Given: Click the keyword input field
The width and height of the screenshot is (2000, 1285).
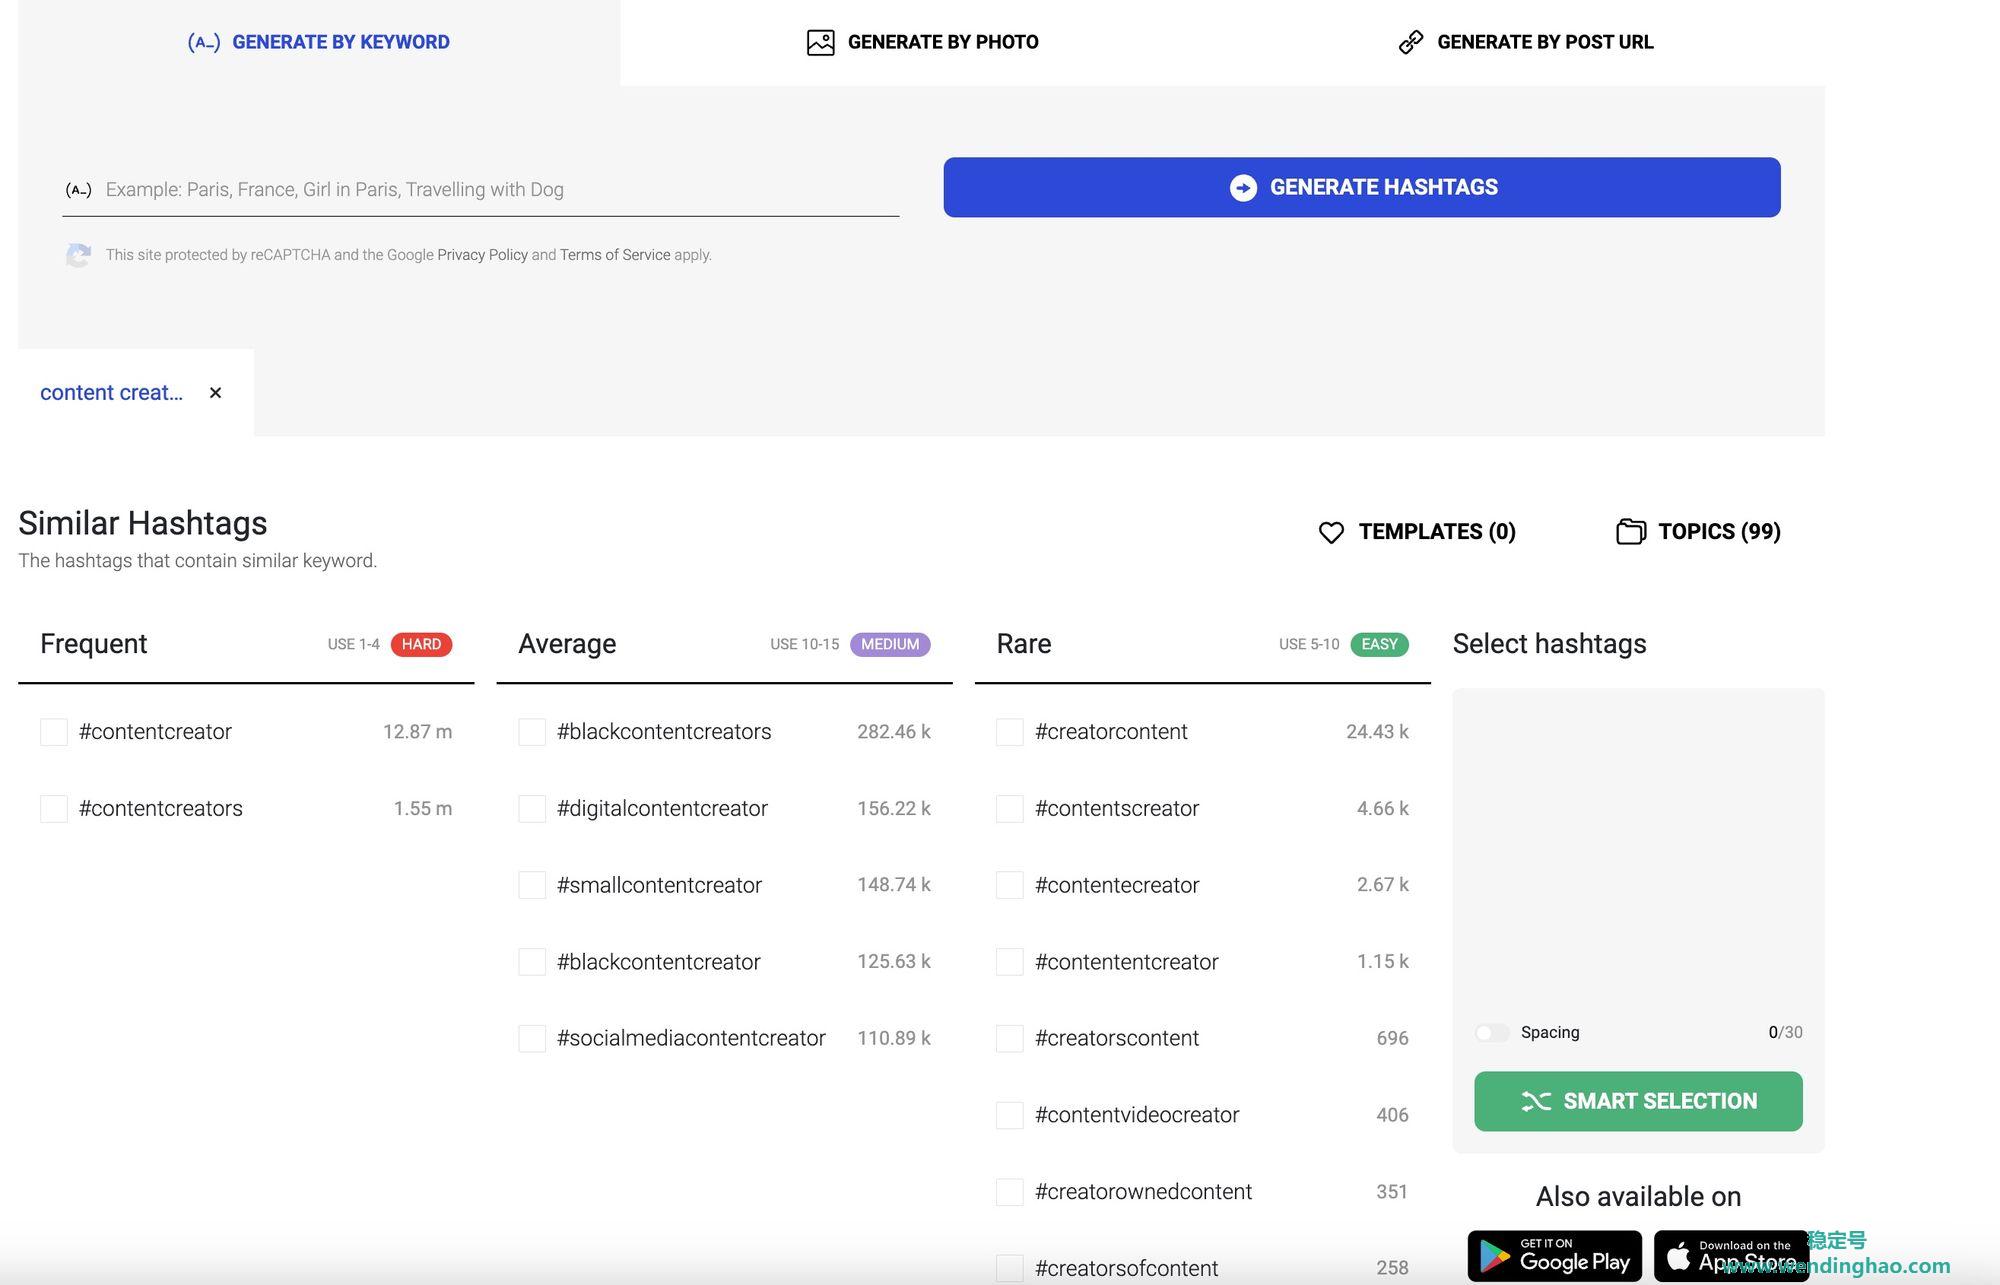Looking at the screenshot, I should pyautogui.click(x=480, y=186).
